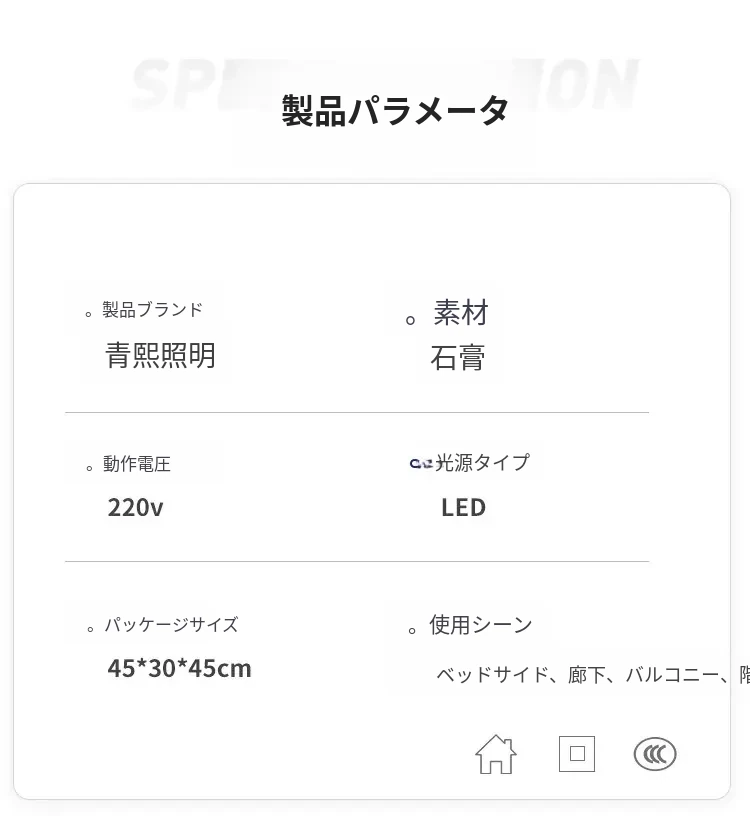Click the 素材 label

tap(461, 313)
